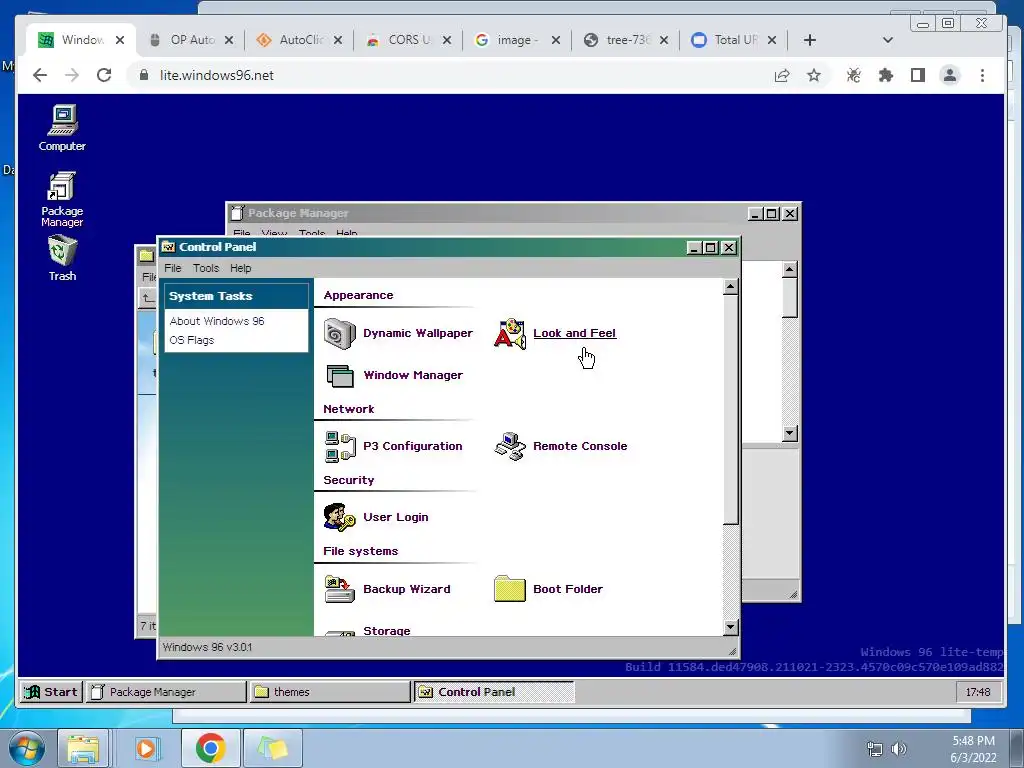Select the Trash desktop icon
This screenshot has width=1024, height=768.
[x=62, y=259]
